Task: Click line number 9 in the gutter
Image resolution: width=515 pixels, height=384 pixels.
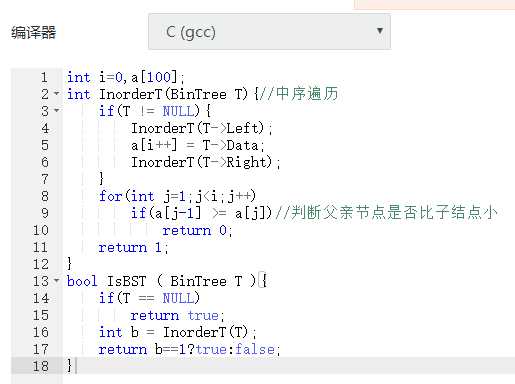Action: (45, 213)
